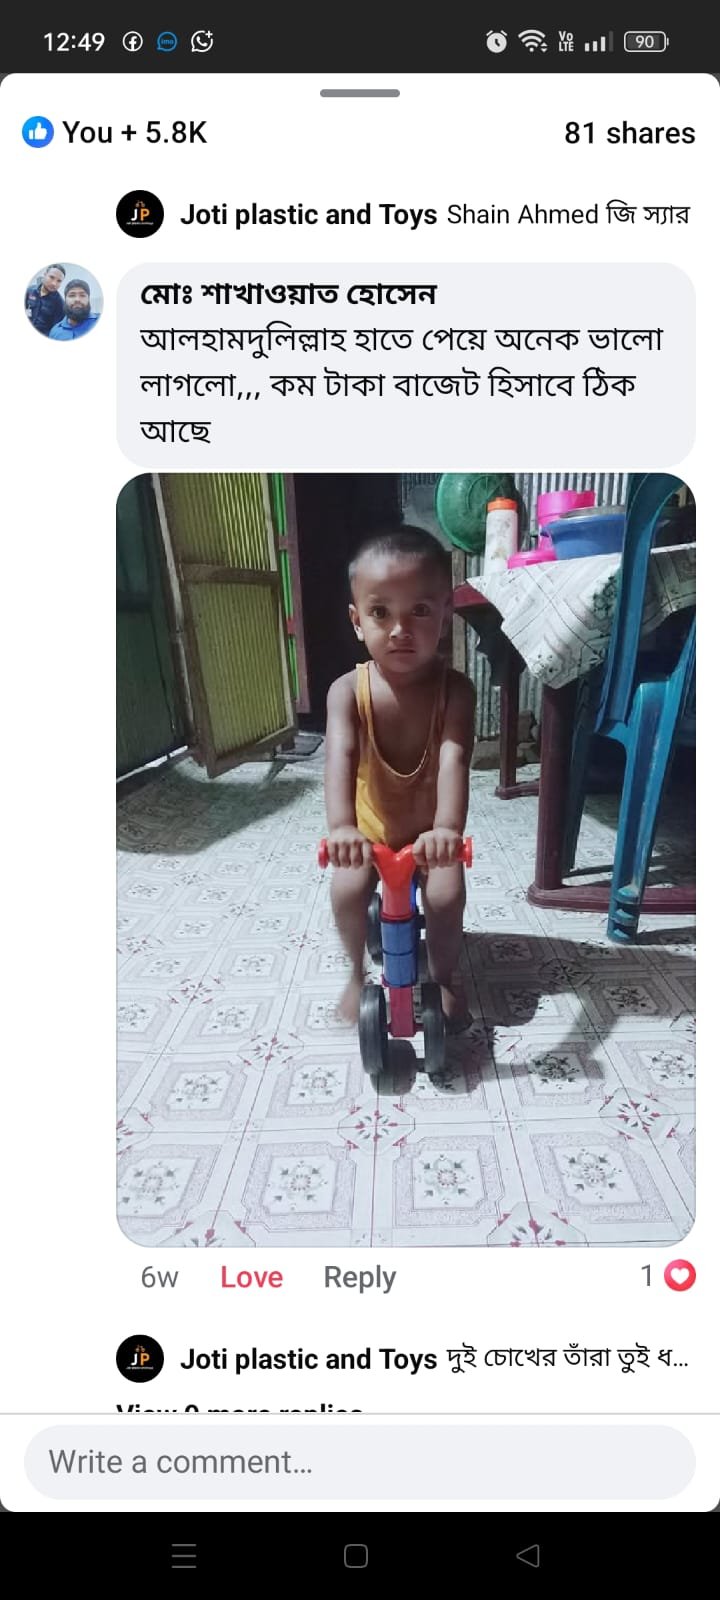720x1600 pixels.
Task: Tap the Facebook notification status icon
Action: [x=132, y=41]
